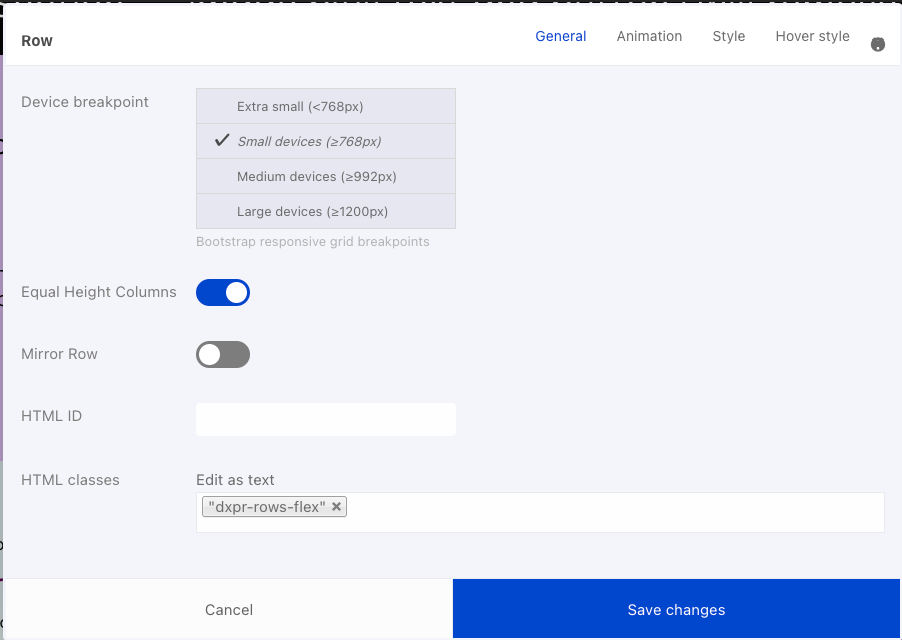Enable the Mirror Row switch

[223, 354]
